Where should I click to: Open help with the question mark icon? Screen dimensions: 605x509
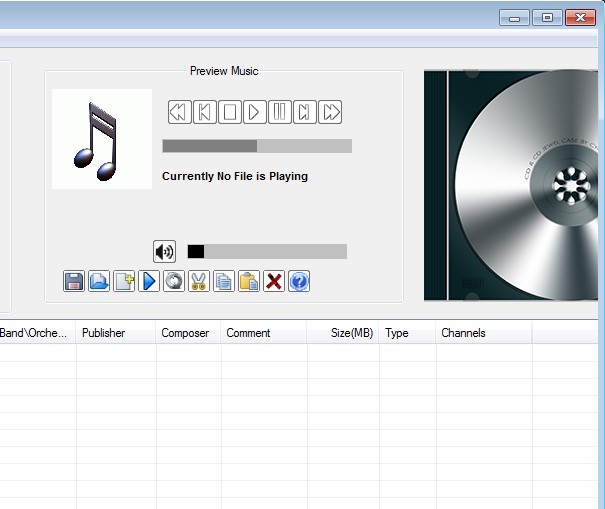[299, 281]
